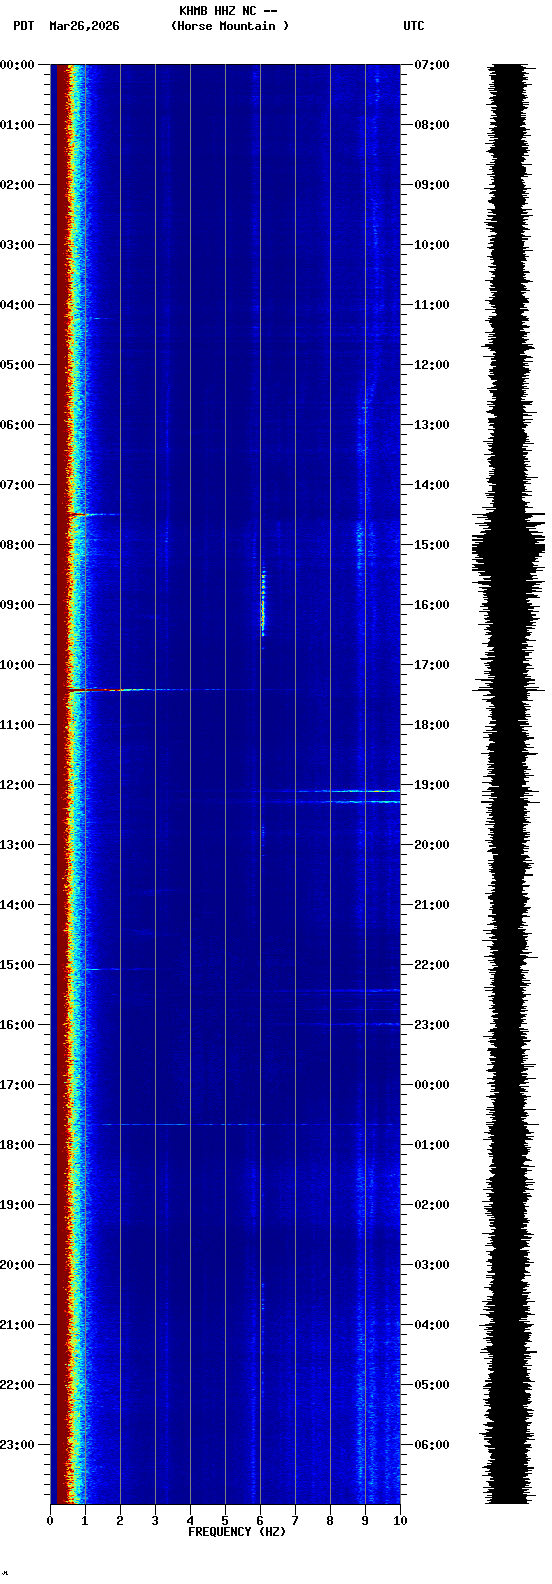Click the PDT '16:00' time label
Viewport: 552px width, 1584px height.
[x=17, y=1025]
